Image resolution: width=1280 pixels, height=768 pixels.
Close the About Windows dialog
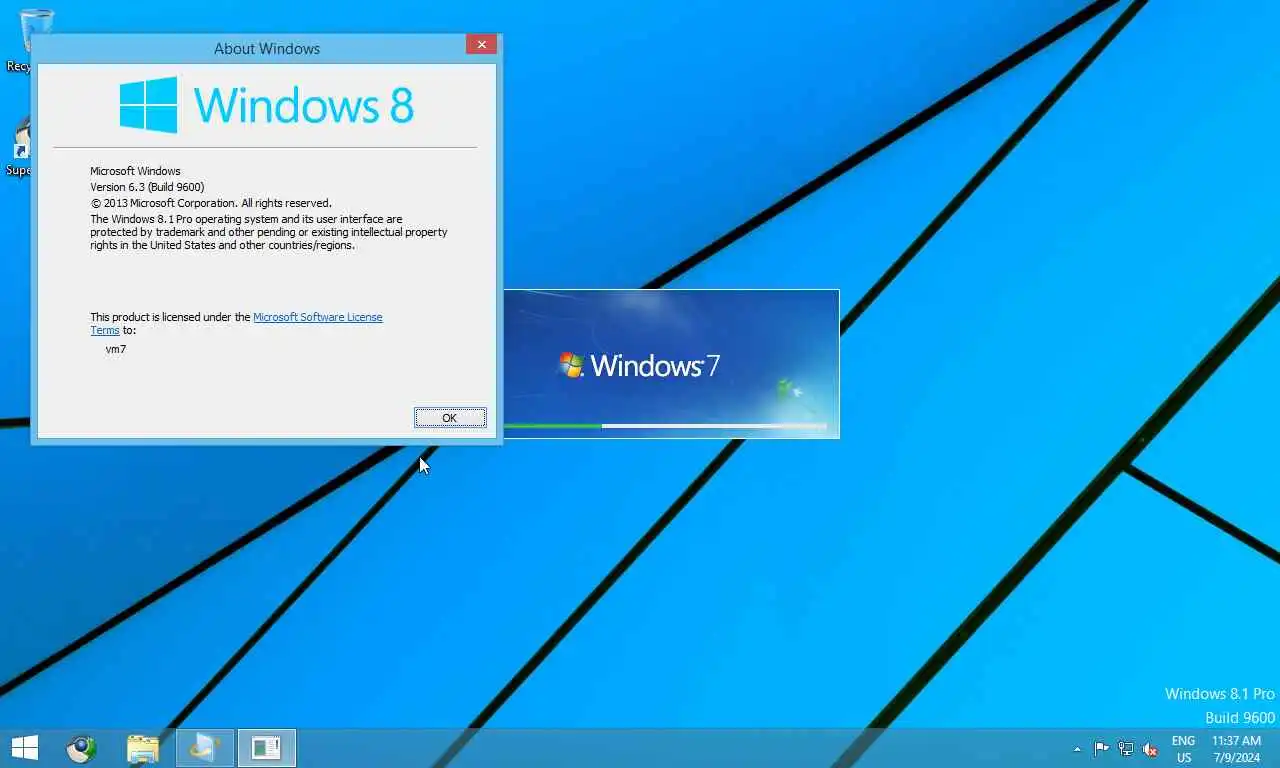pyautogui.click(x=481, y=45)
